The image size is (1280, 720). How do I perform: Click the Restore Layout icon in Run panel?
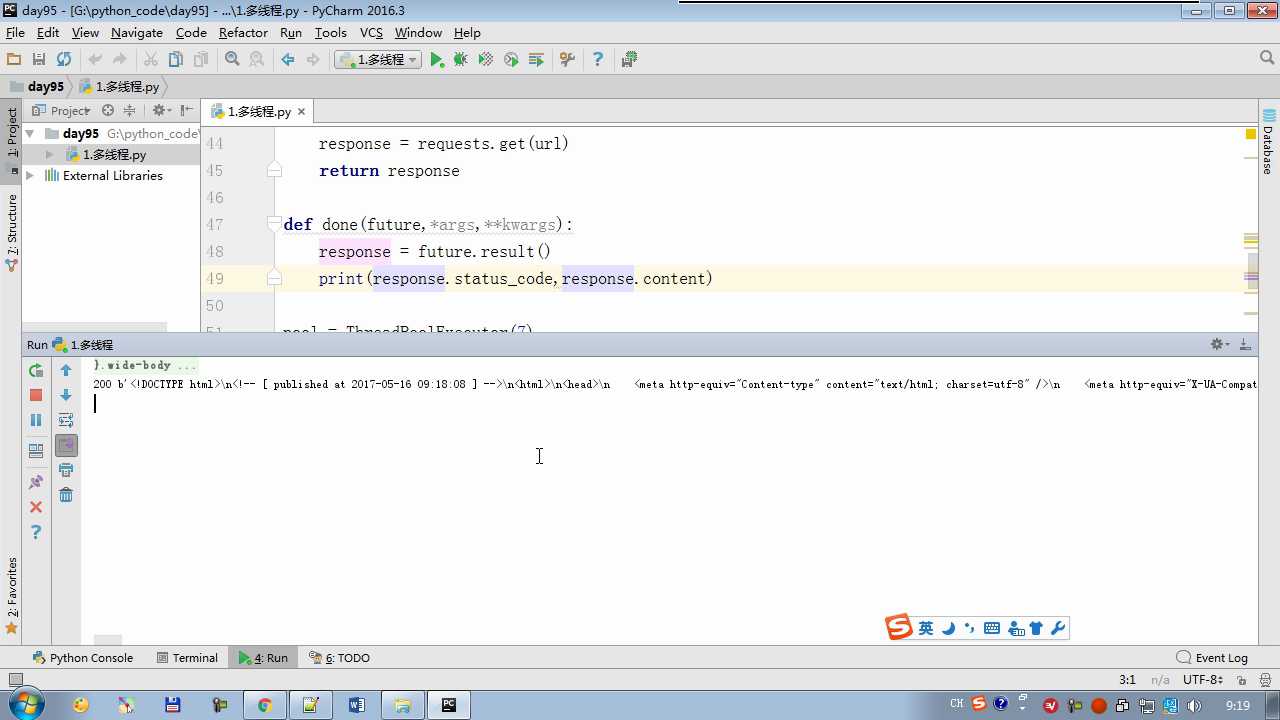point(36,451)
